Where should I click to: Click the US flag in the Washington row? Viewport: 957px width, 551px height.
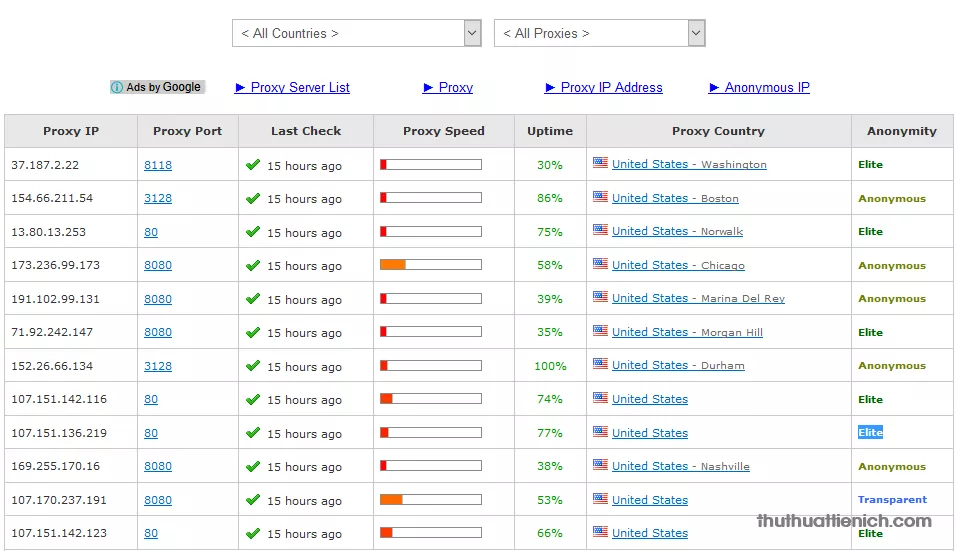(600, 163)
